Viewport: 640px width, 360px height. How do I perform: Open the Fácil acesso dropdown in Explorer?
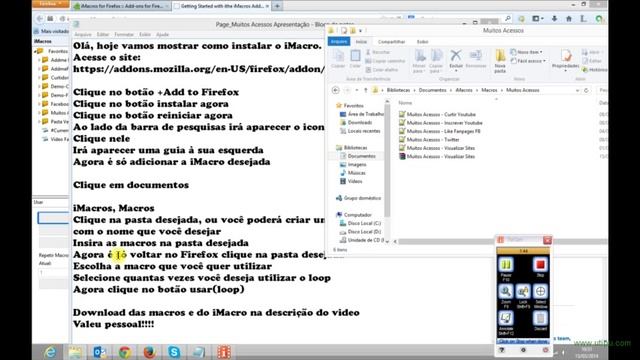pyautogui.click(x=528, y=61)
